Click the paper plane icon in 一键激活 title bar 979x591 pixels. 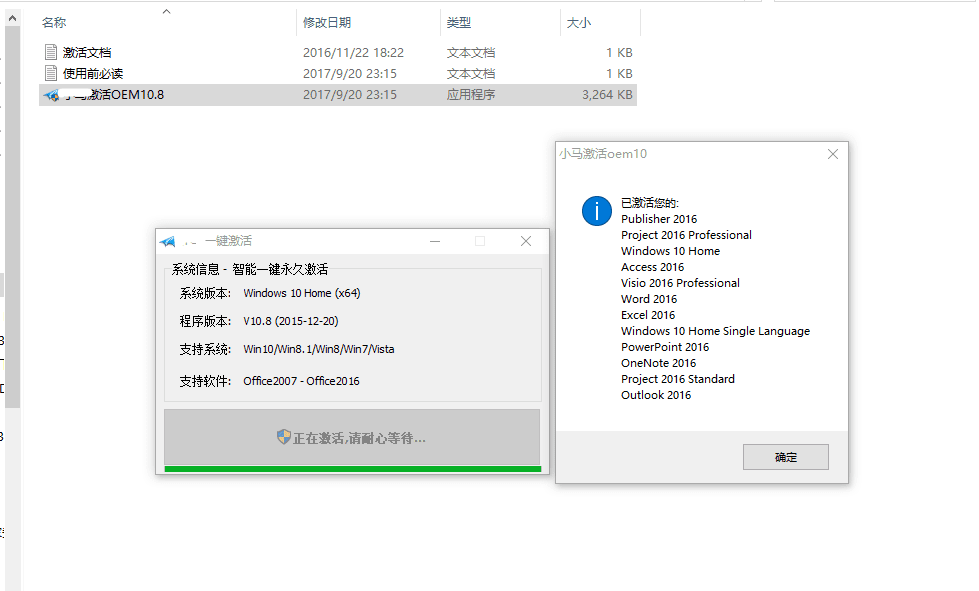pyautogui.click(x=167, y=241)
